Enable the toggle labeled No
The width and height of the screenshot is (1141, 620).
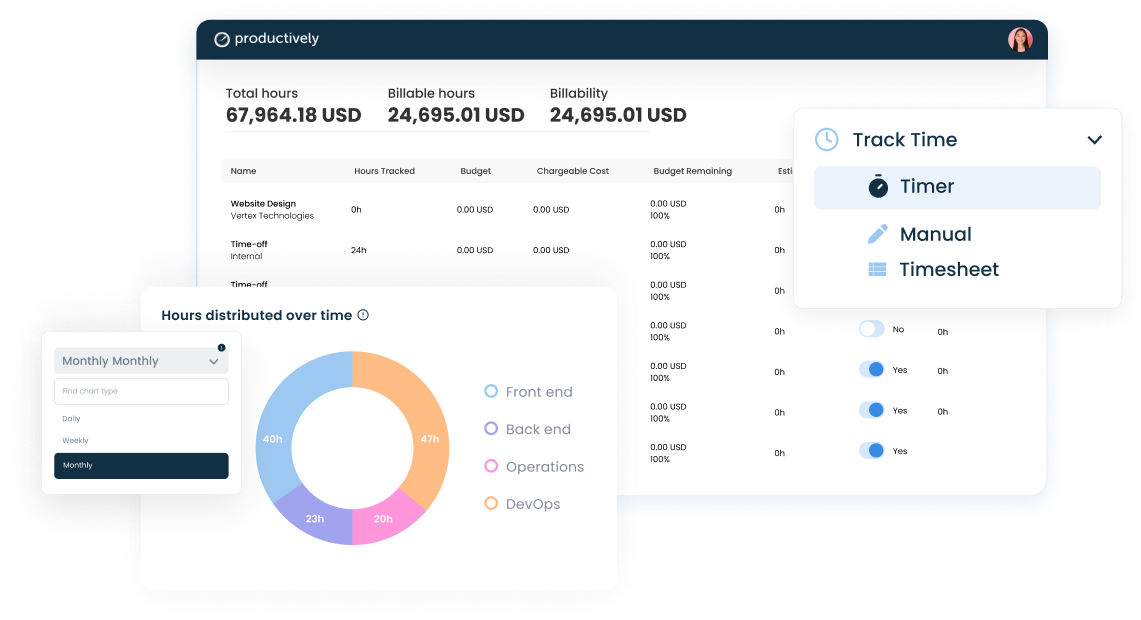[x=872, y=329]
